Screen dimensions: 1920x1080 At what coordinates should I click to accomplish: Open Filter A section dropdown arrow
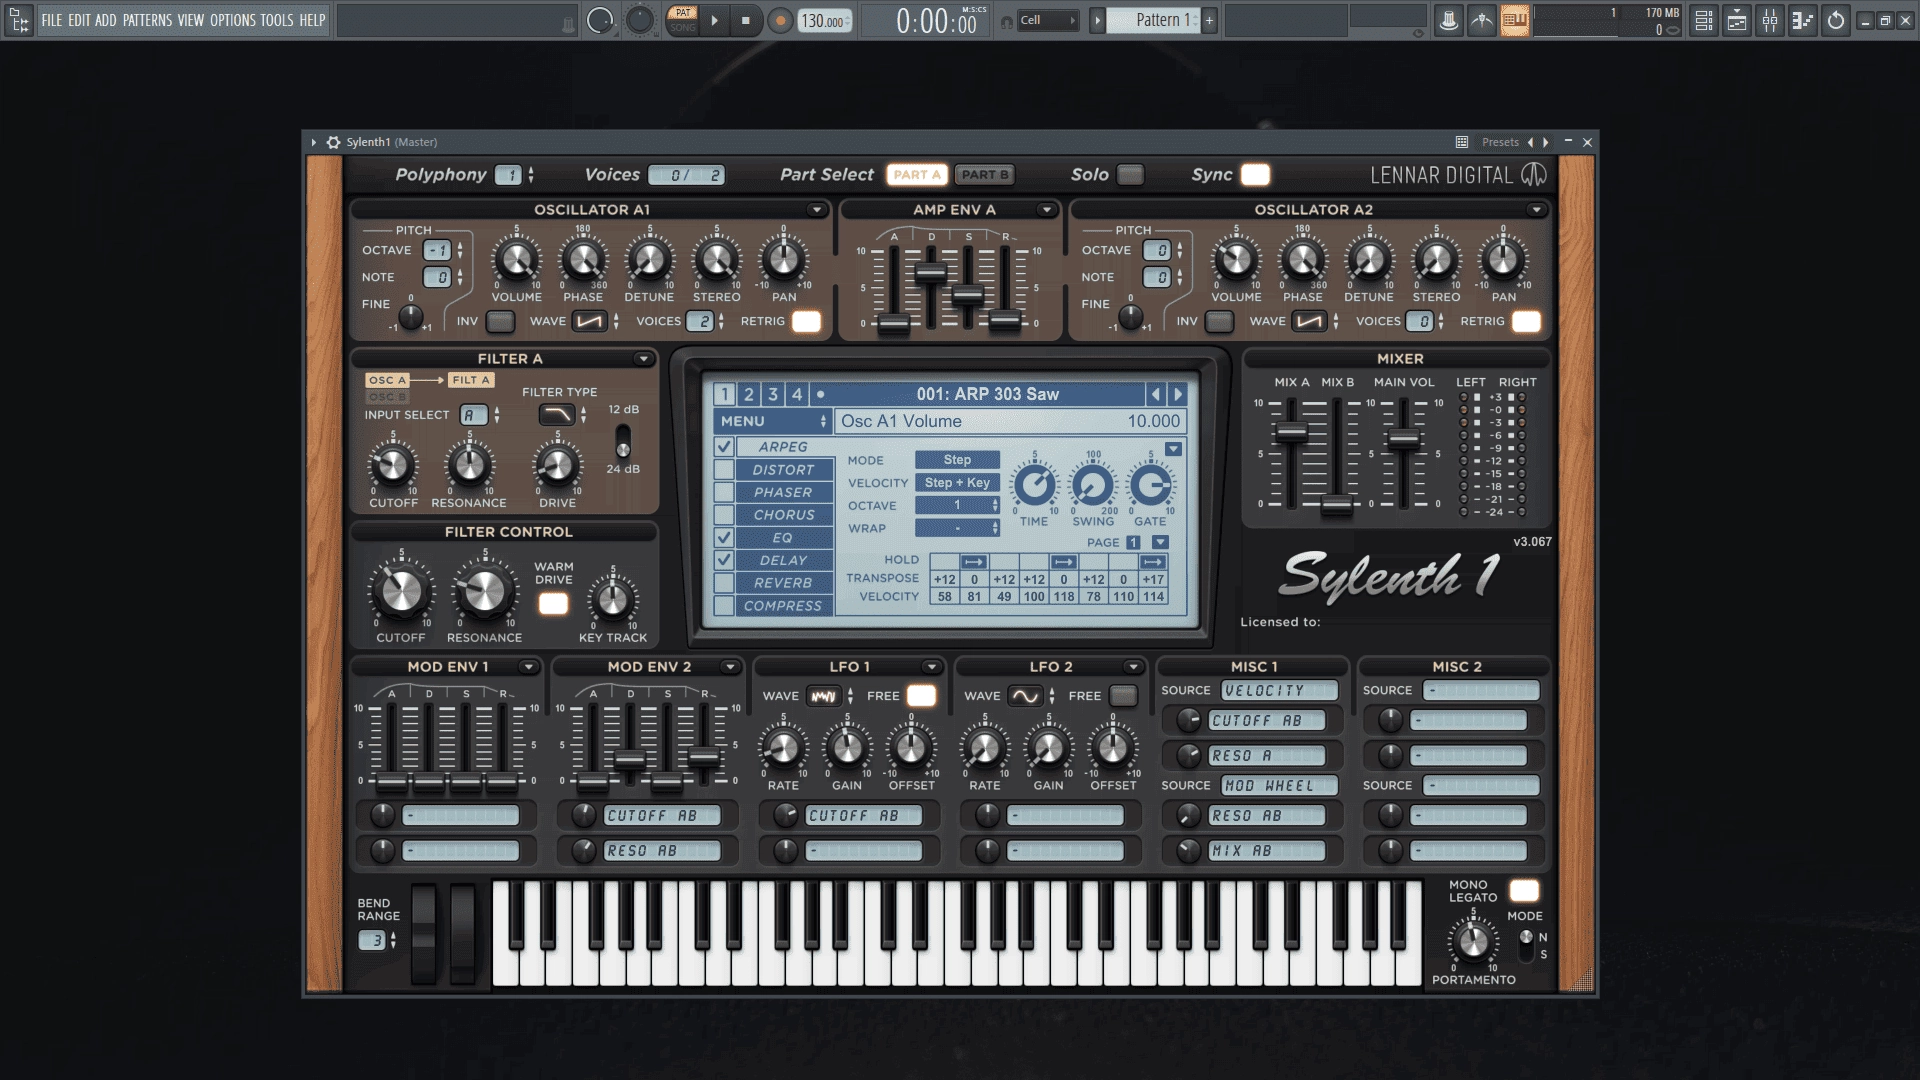point(643,359)
